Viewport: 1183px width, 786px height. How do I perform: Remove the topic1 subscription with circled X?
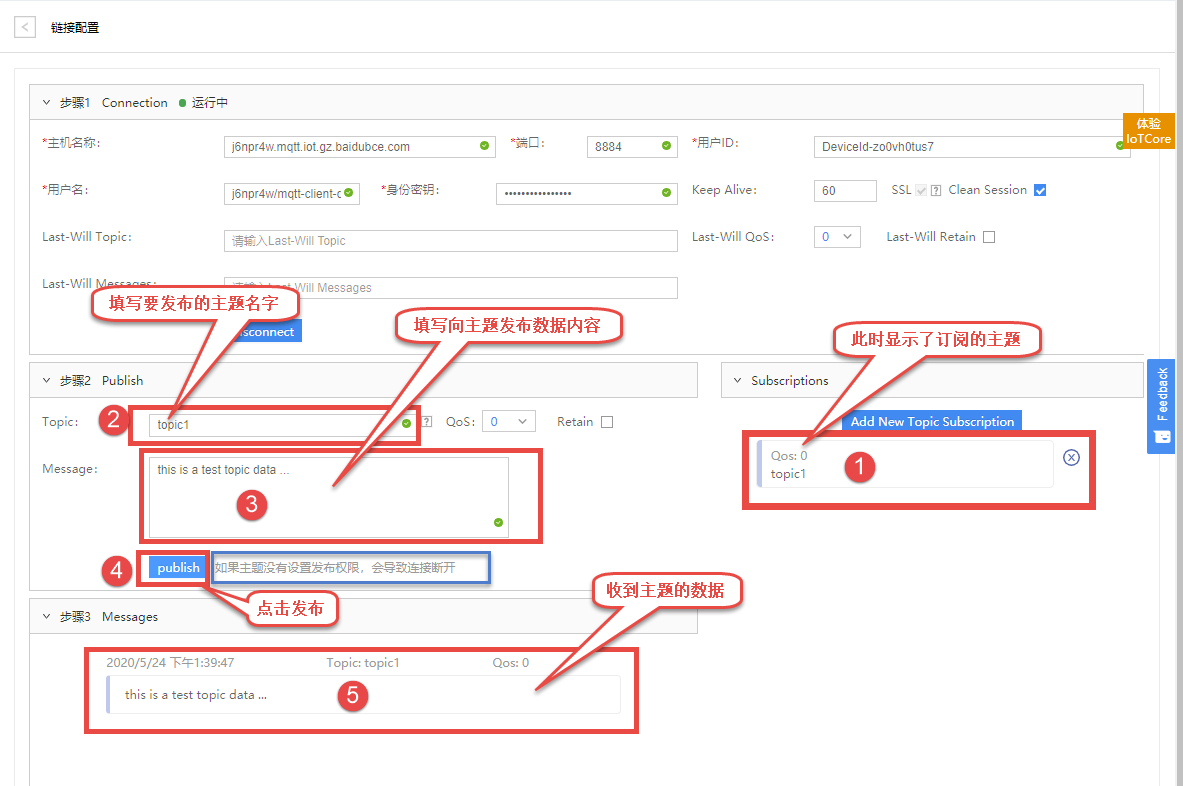pyautogui.click(x=1071, y=457)
